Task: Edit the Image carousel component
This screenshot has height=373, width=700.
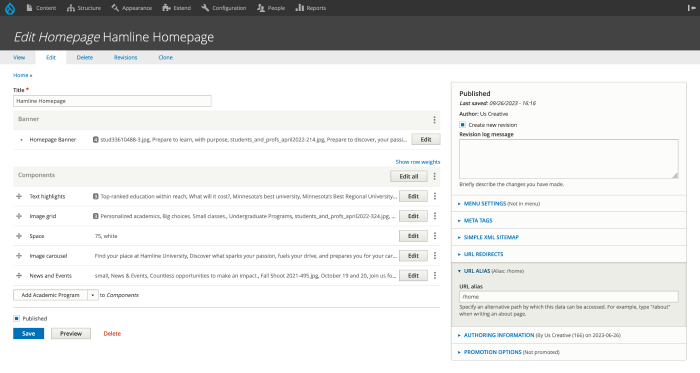Action: [413, 256]
